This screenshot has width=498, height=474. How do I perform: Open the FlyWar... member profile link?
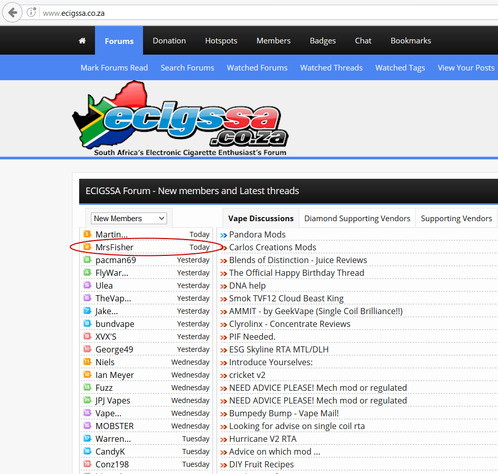tap(112, 273)
